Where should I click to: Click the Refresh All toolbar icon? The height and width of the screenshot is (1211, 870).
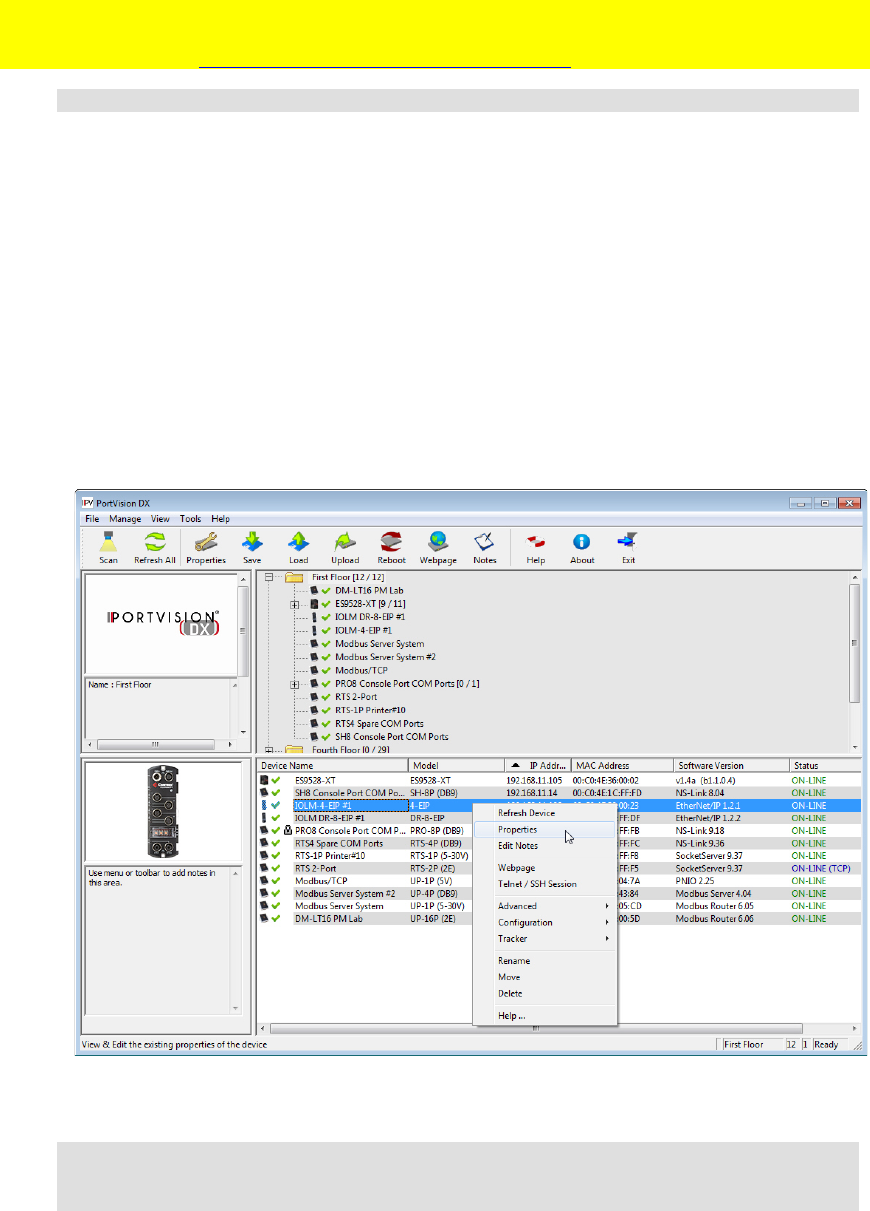click(154, 548)
